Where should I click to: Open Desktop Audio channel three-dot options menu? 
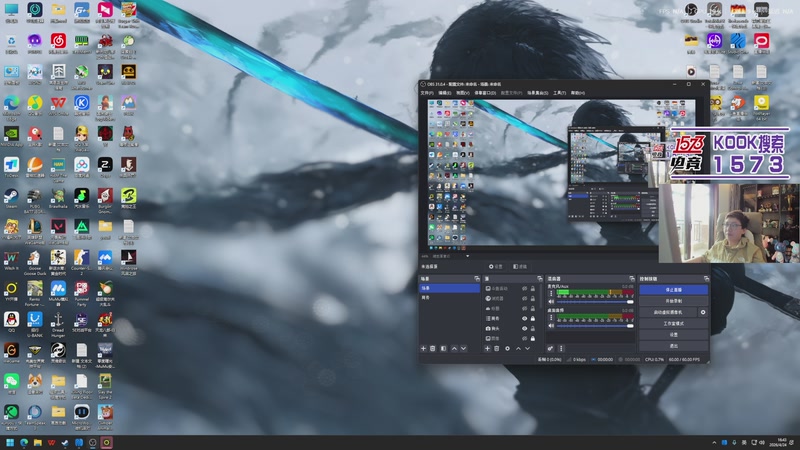(x=551, y=317)
